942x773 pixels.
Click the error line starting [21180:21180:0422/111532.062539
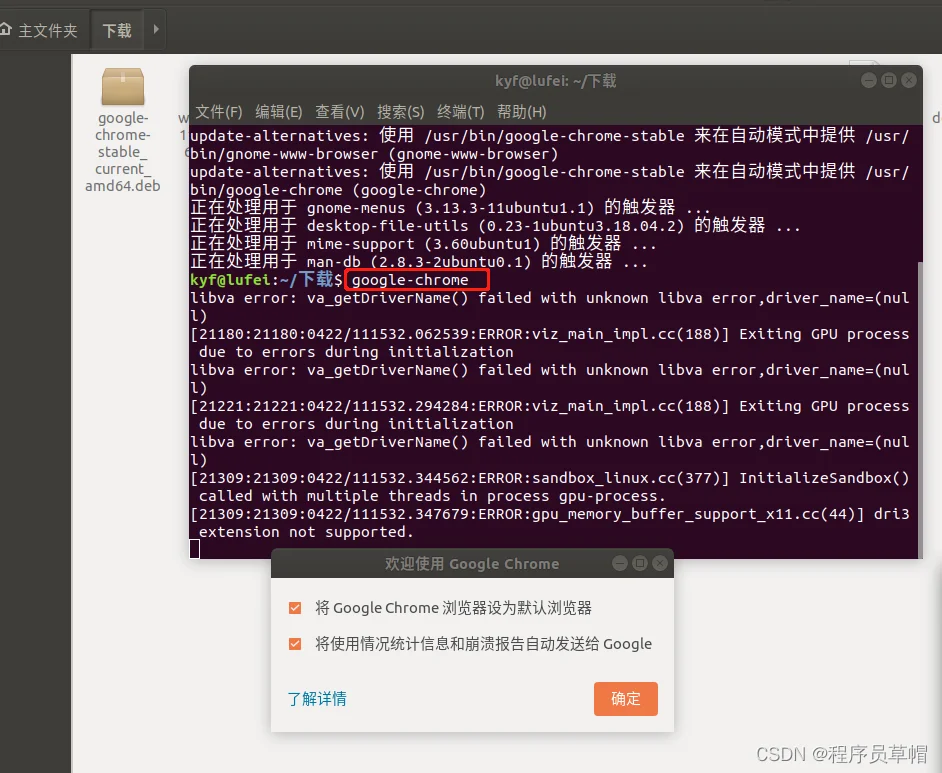click(550, 334)
